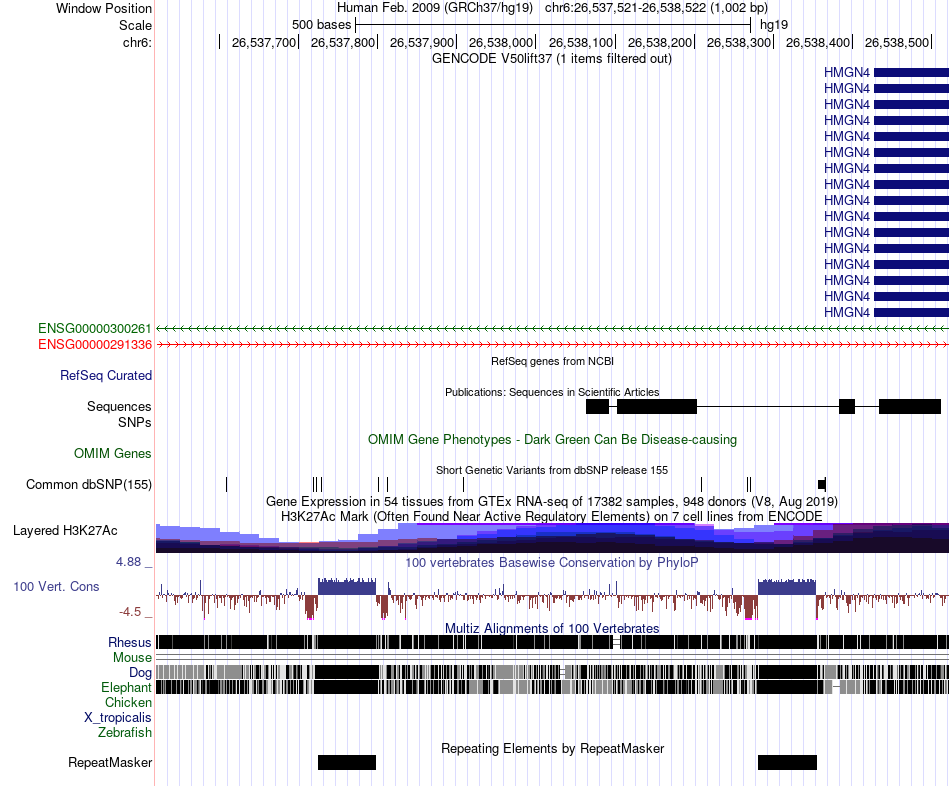
Task: Click the GENCODE V50lift37 track title
Action: [x=551, y=59]
